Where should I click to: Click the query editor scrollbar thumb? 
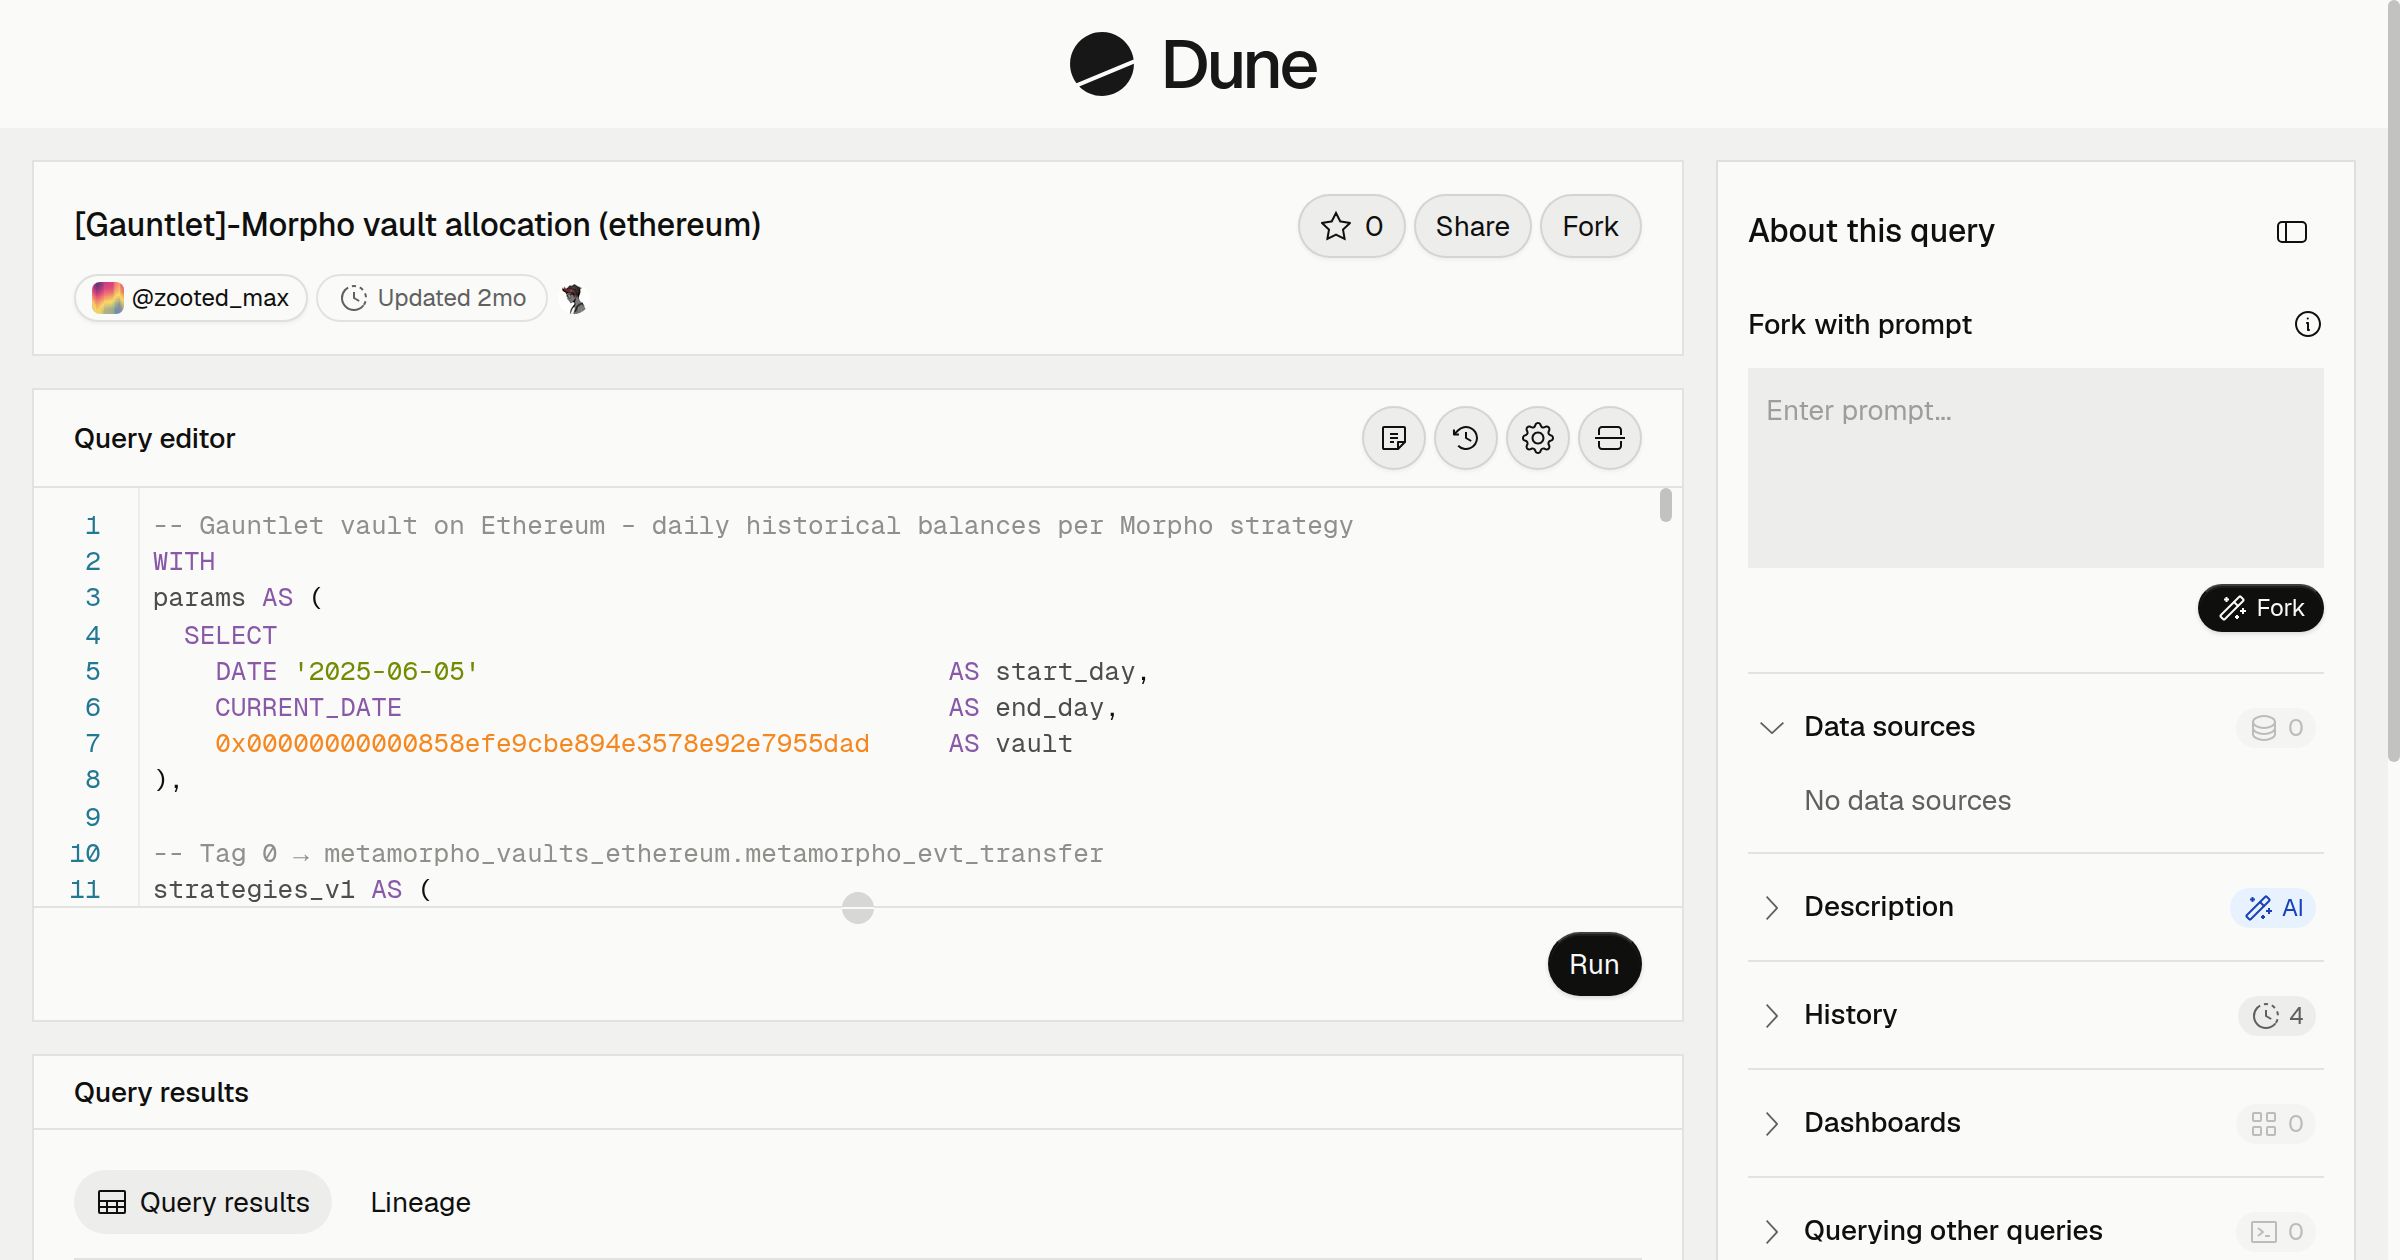coord(1665,505)
